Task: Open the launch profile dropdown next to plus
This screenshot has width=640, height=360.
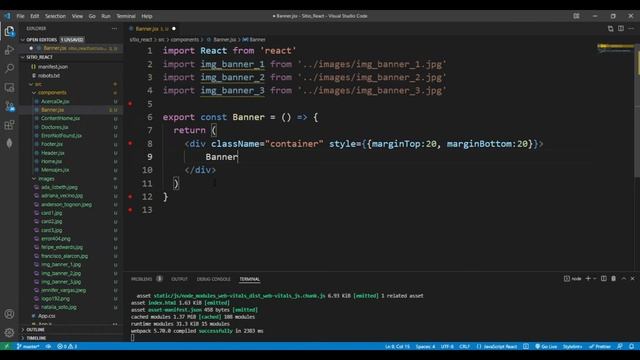Action: tap(595, 278)
